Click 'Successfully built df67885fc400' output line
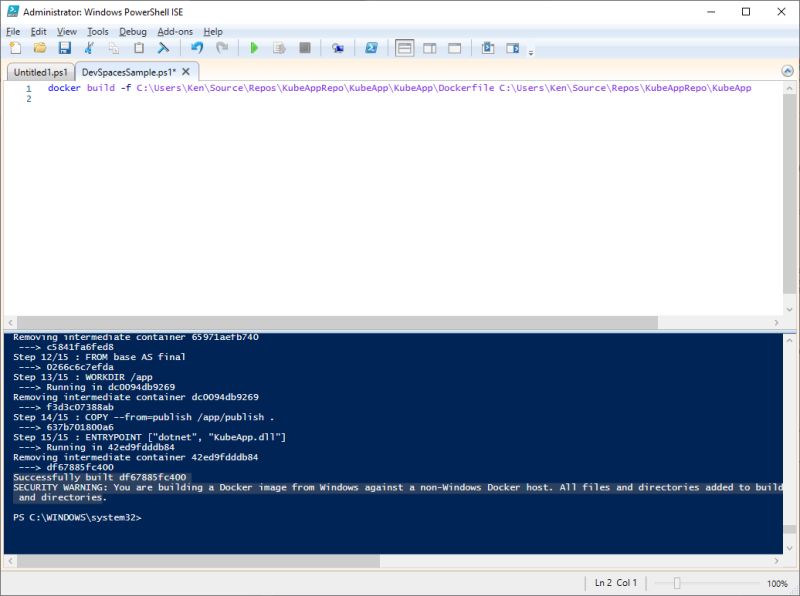The image size is (800, 596). pyautogui.click(x=100, y=478)
